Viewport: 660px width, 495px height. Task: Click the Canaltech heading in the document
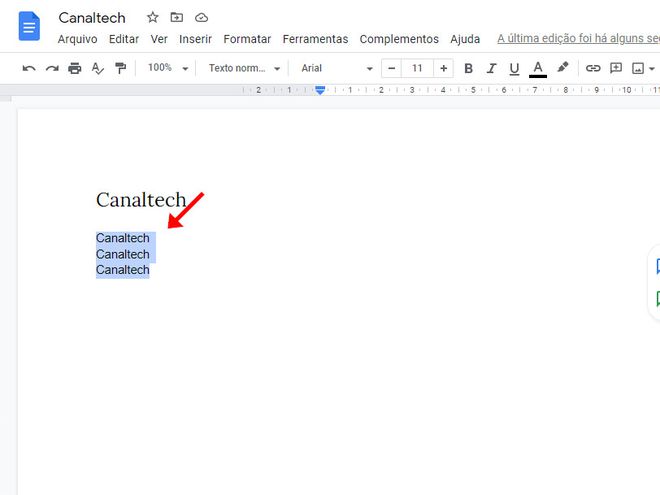pos(141,200)
